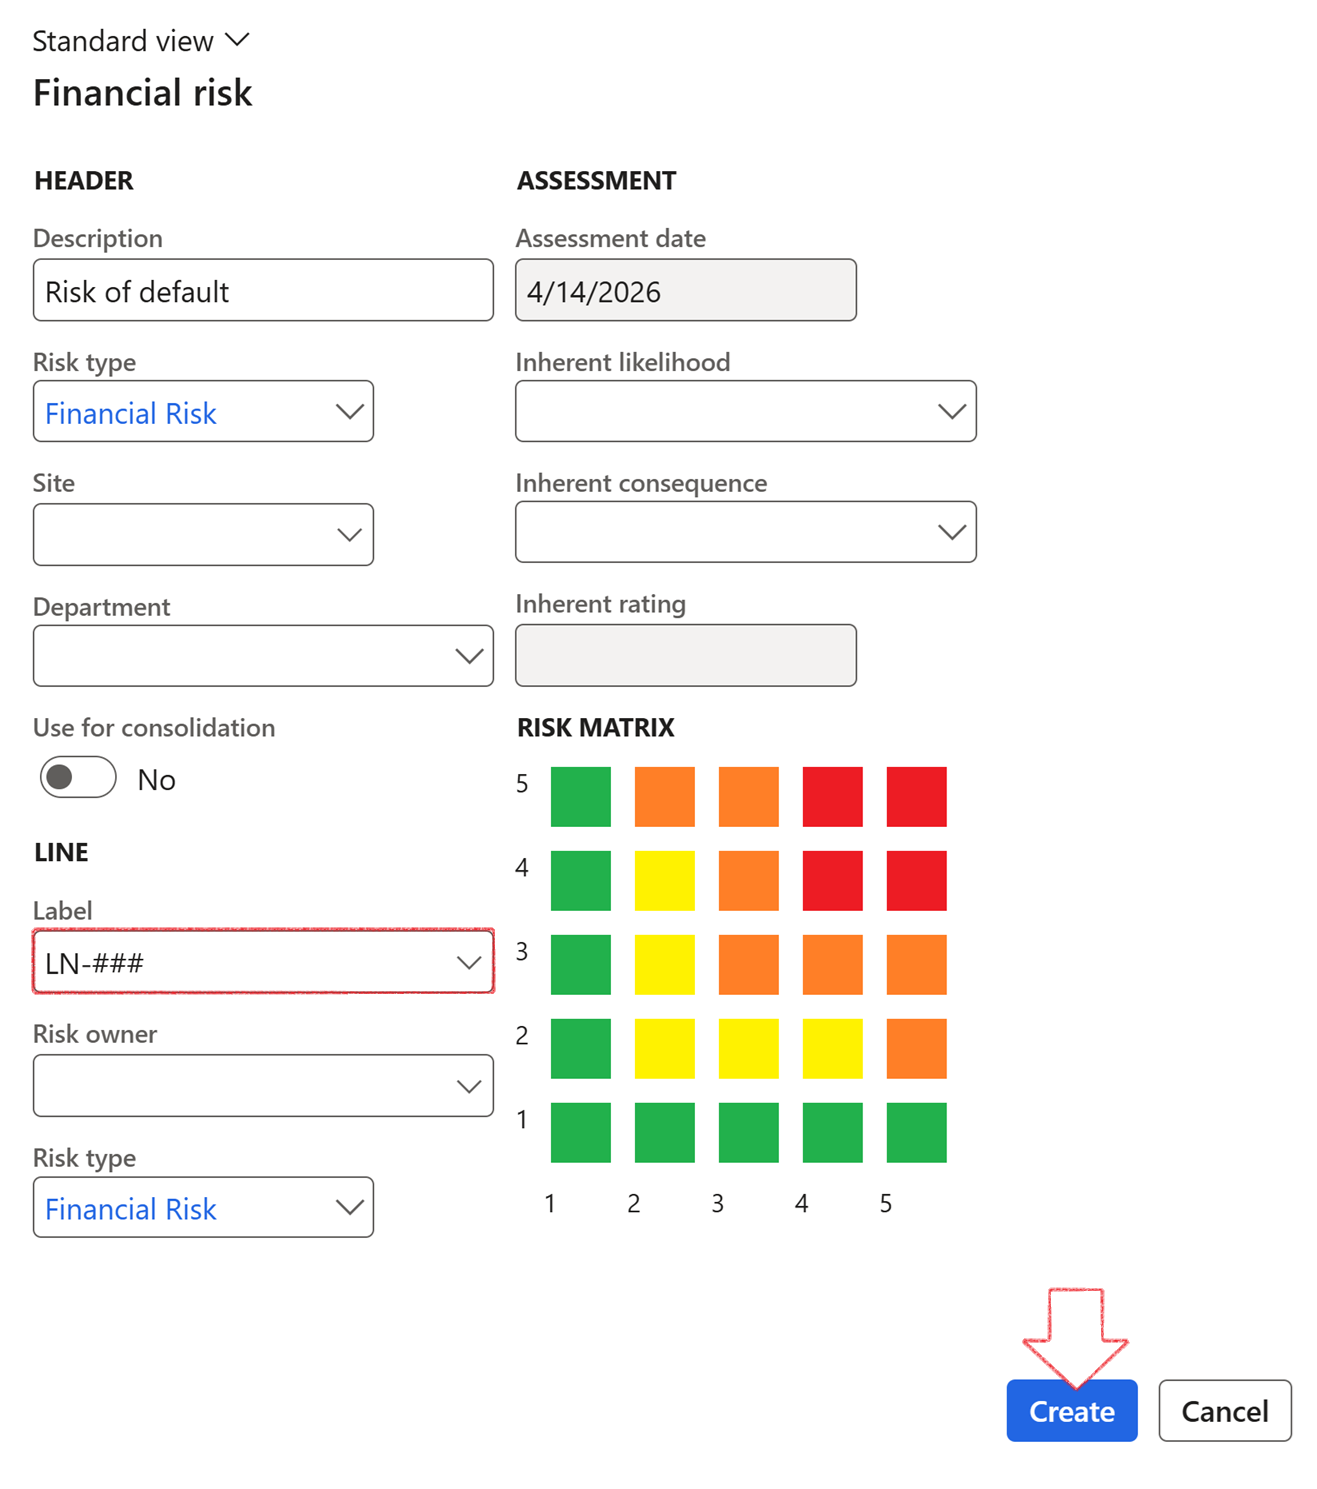Click the Inherent rating field
The height and width of the screenshot is (1489, 1317).
tap(685, 656)
